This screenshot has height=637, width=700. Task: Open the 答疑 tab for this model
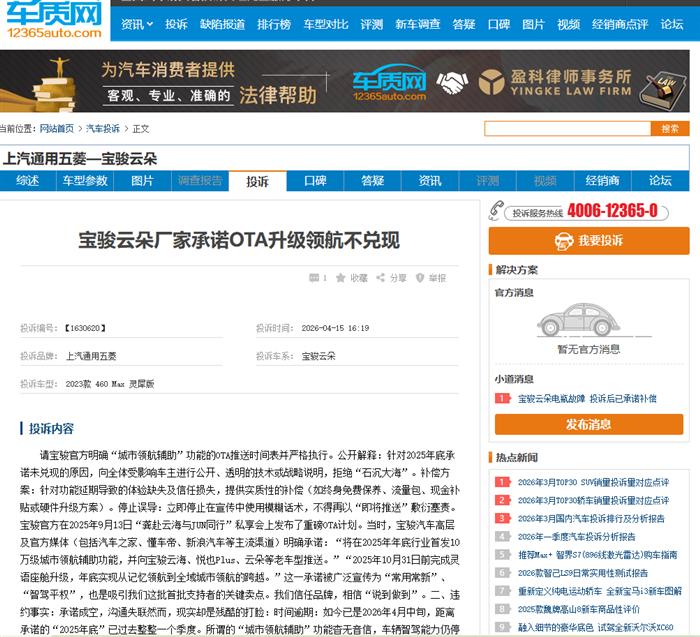(373, 181)
